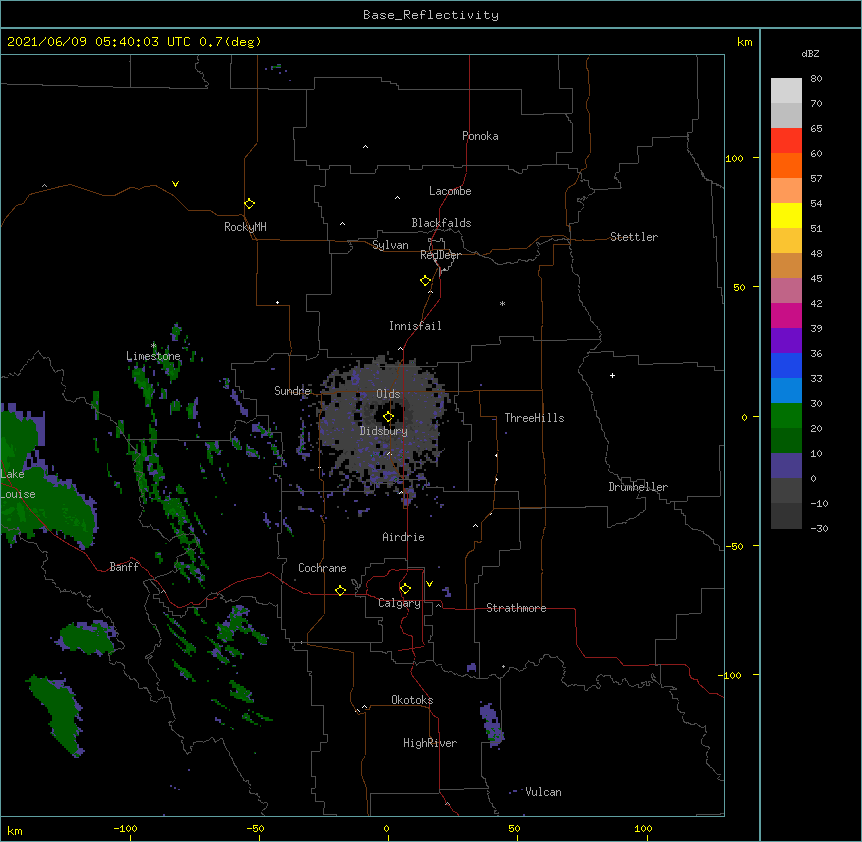Click the km unit label at top right
862x842 pixels.
pyautogui.click(x=744, y=42)
